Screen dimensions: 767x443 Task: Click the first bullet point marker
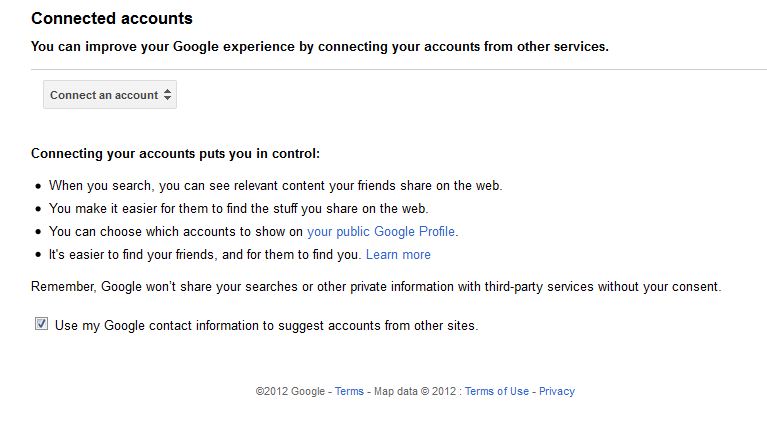tap(38, 186)
